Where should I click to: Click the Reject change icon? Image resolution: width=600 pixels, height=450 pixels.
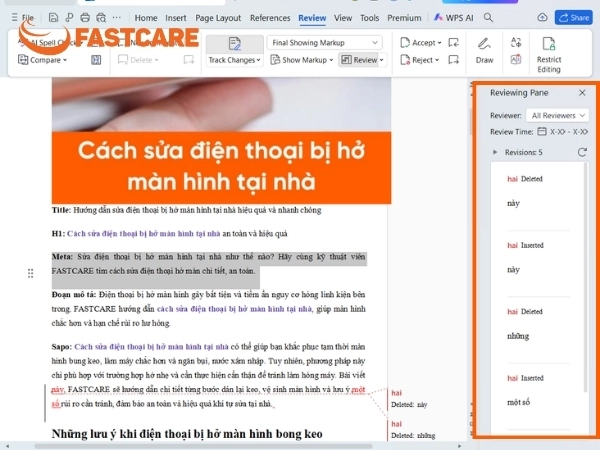[405, 60]
